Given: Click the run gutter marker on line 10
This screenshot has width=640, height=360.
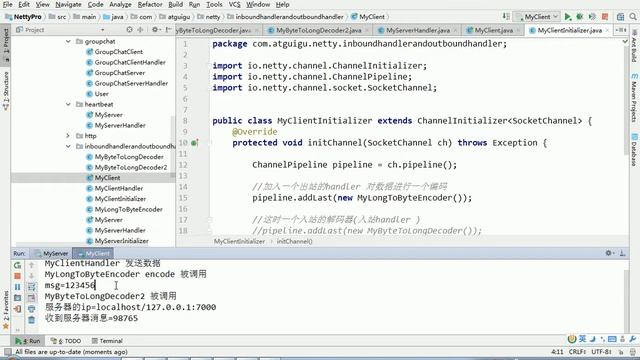Looking at the screenshot, I should (195, 143).
